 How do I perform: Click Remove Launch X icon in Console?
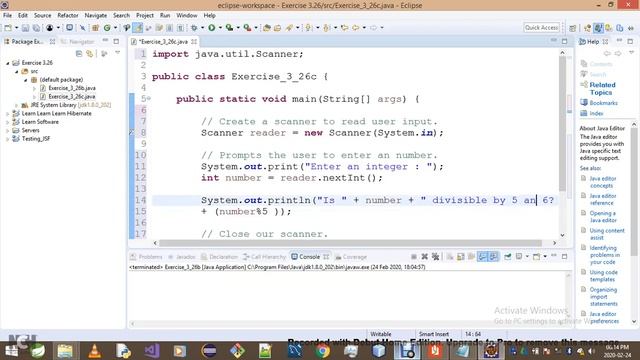424,257
